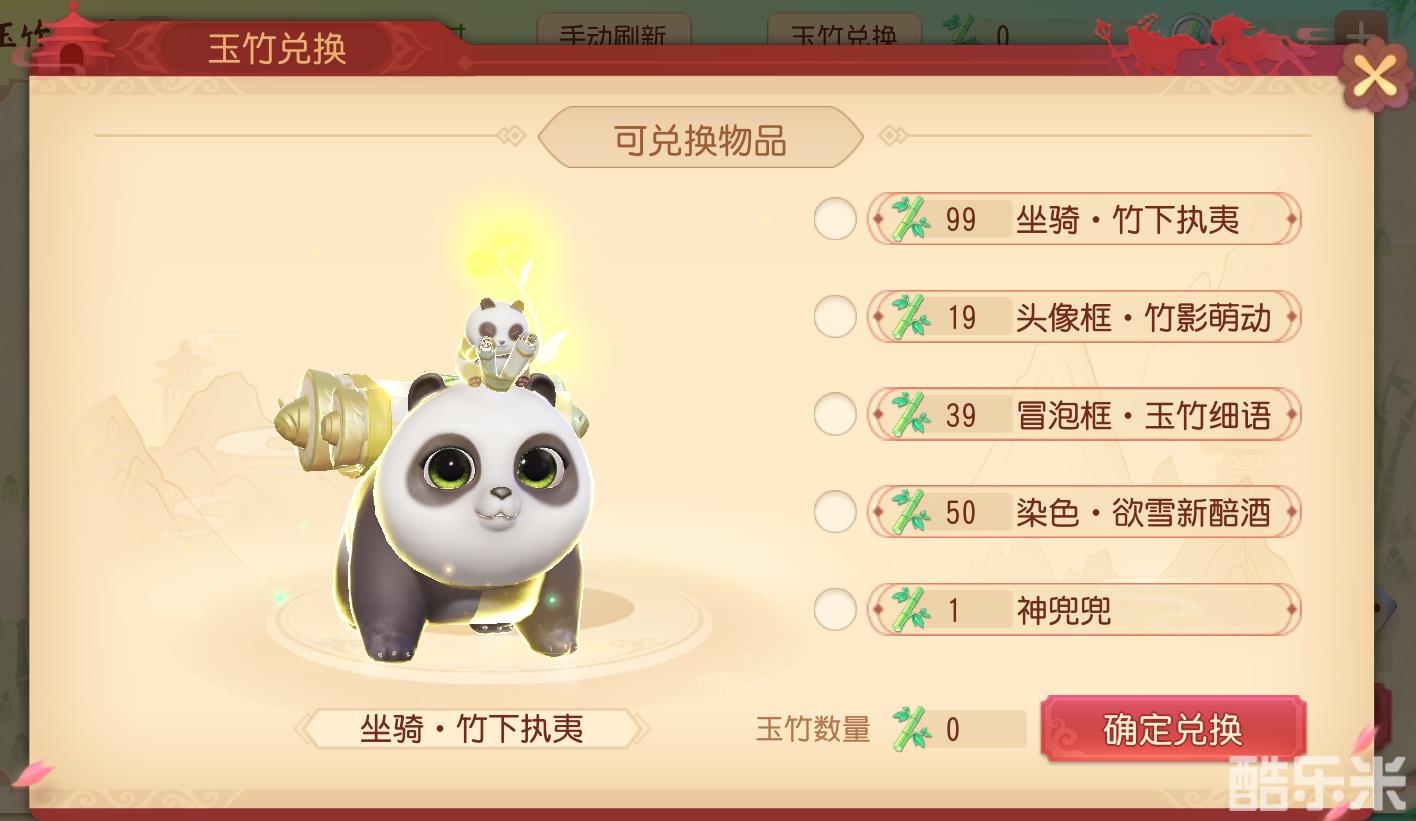
Task: Select the radio button for 坐骑·竹下执夷
Action: pos(834,219)
